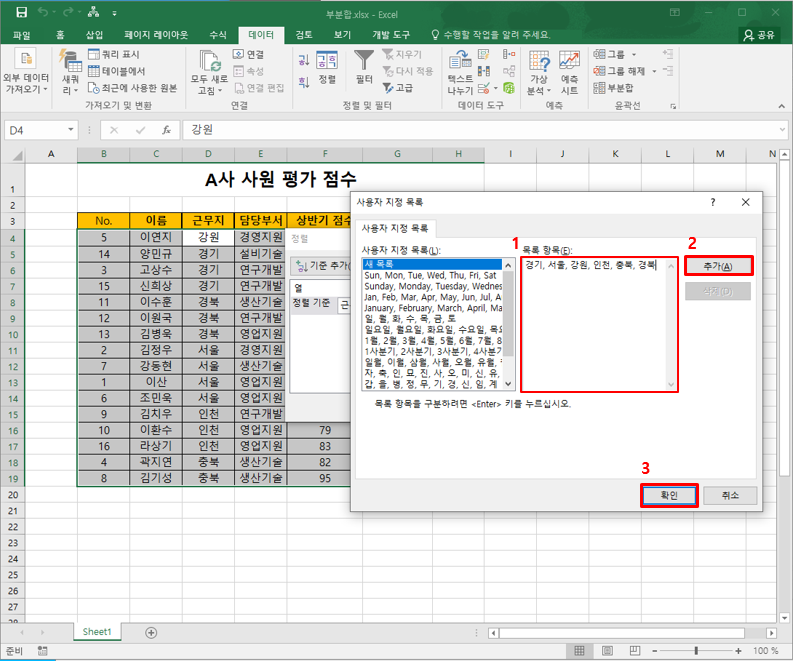Switch to the Developer (개발 도구) tab
The image size is (793, 661).
click(x=391, y=34)
